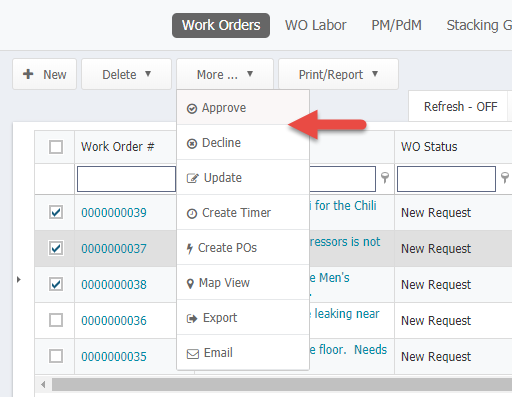Open the Delete dropdown button
This screenshot has width=512, height=397.
coord(126,74)
